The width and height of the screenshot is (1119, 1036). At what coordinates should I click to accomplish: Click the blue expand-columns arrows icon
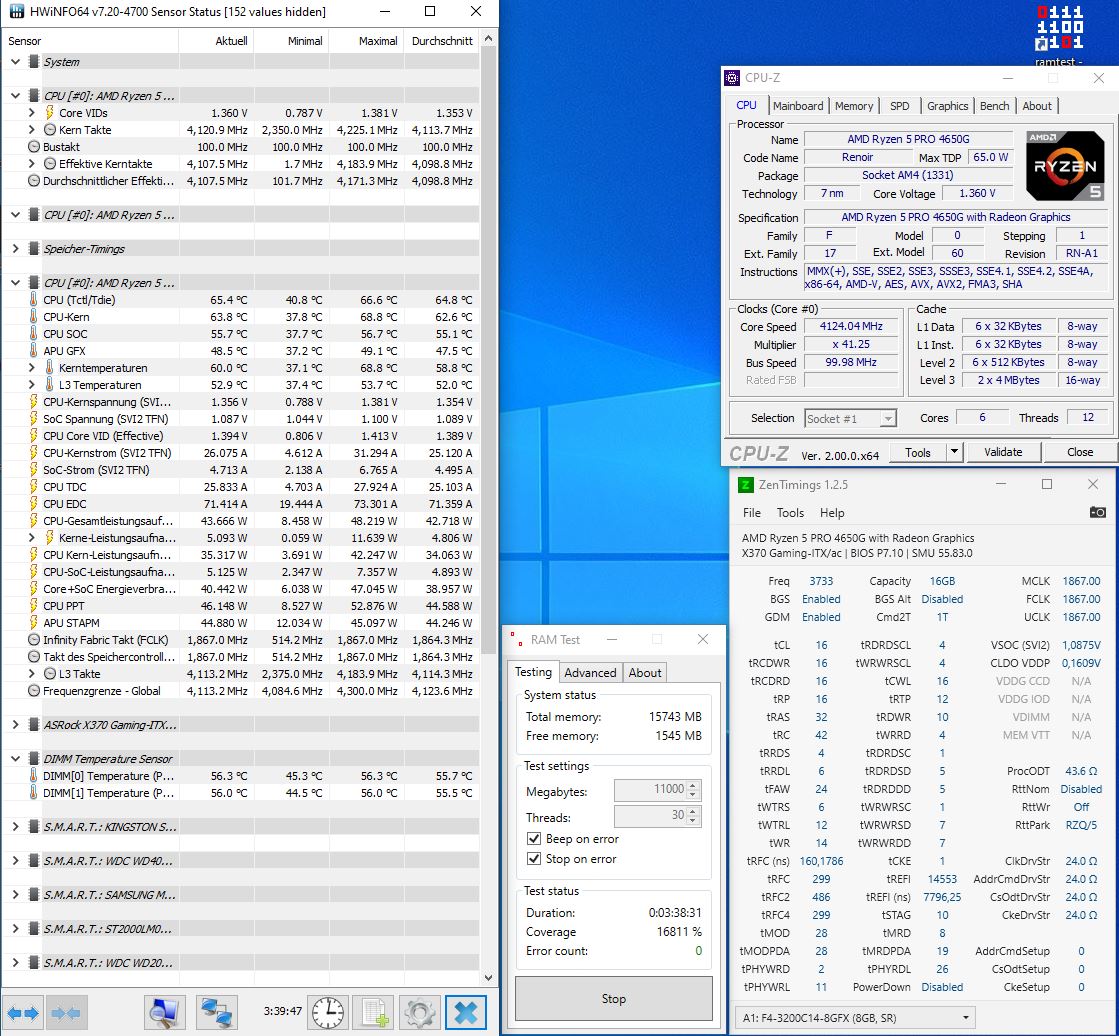[x=25, y=1012]
